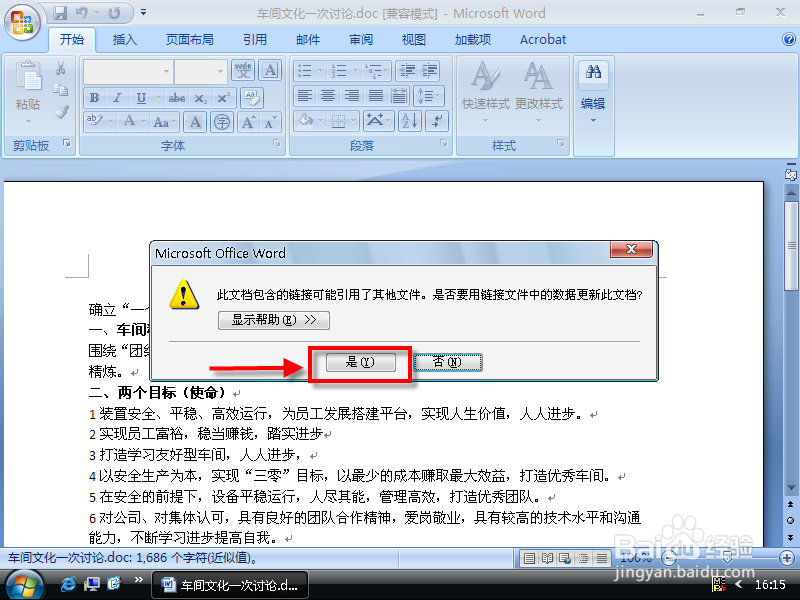Shrink font size button
The height and width of the screenshot is (600, 800).
270,122
